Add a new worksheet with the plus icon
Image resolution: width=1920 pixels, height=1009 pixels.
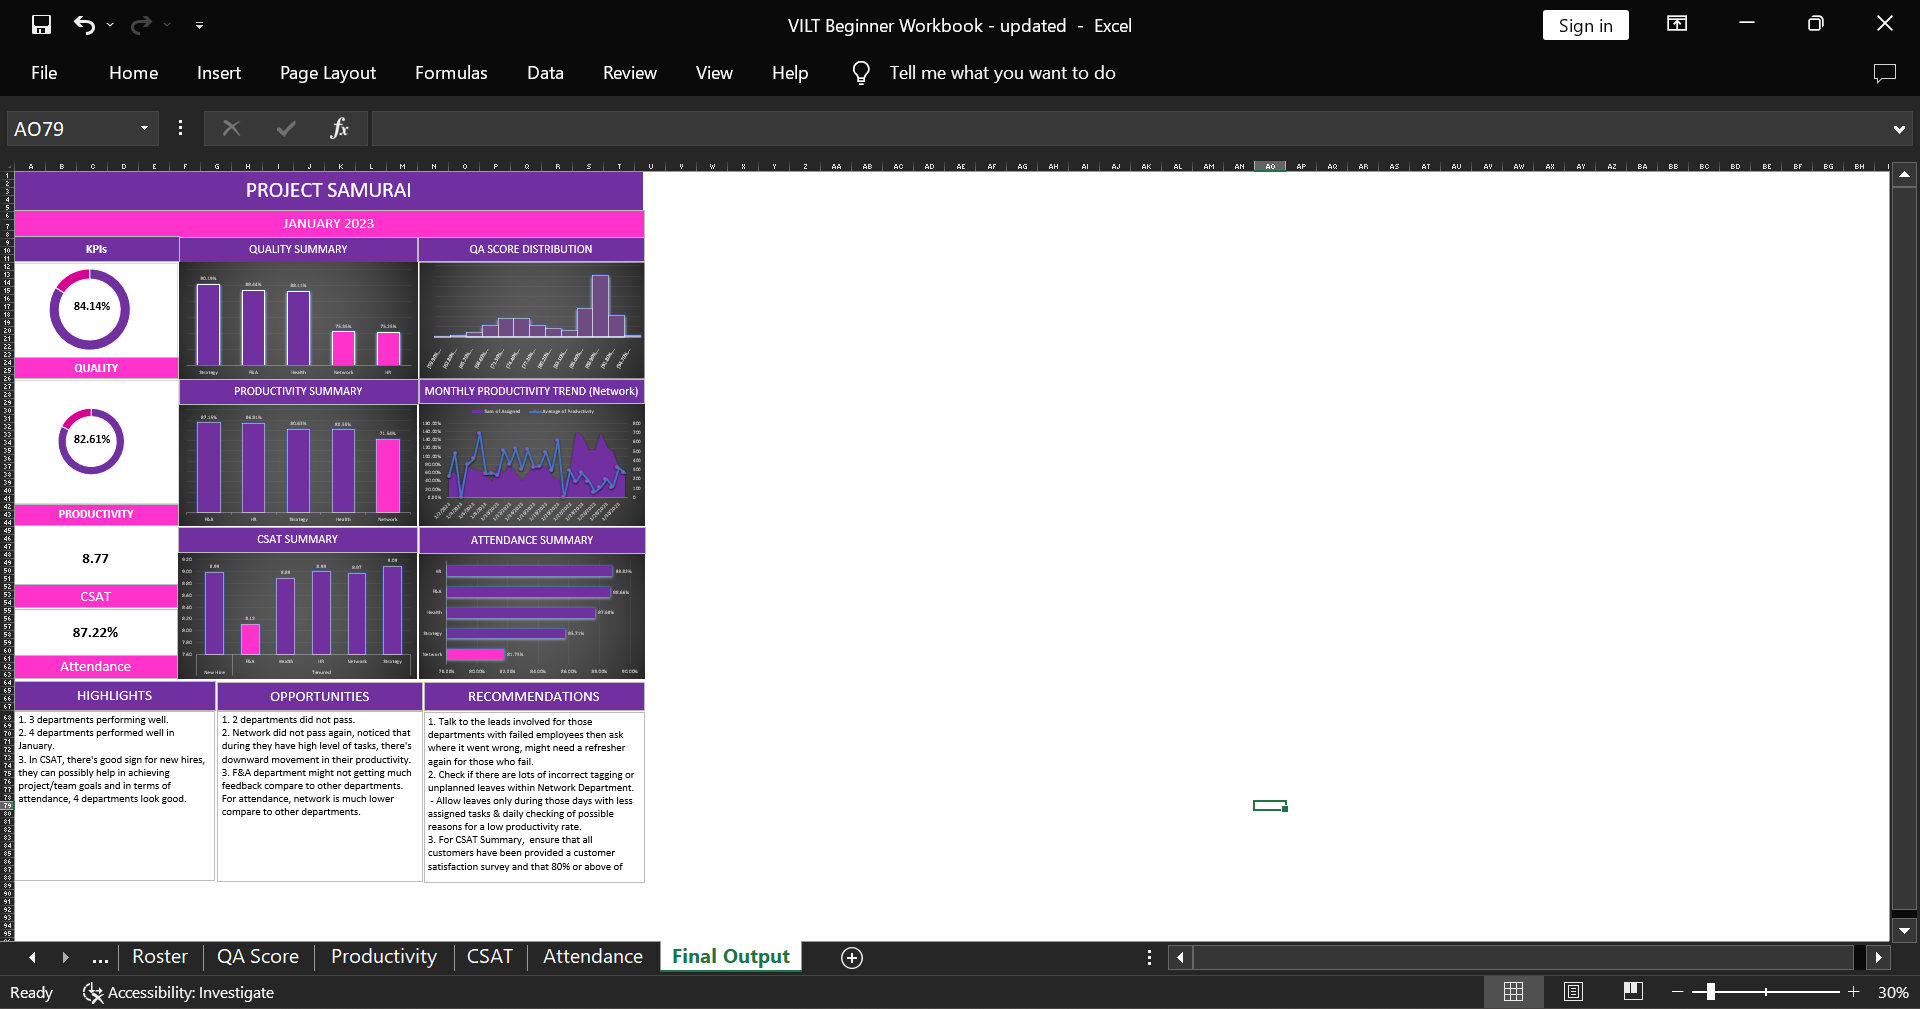(851, 957)
